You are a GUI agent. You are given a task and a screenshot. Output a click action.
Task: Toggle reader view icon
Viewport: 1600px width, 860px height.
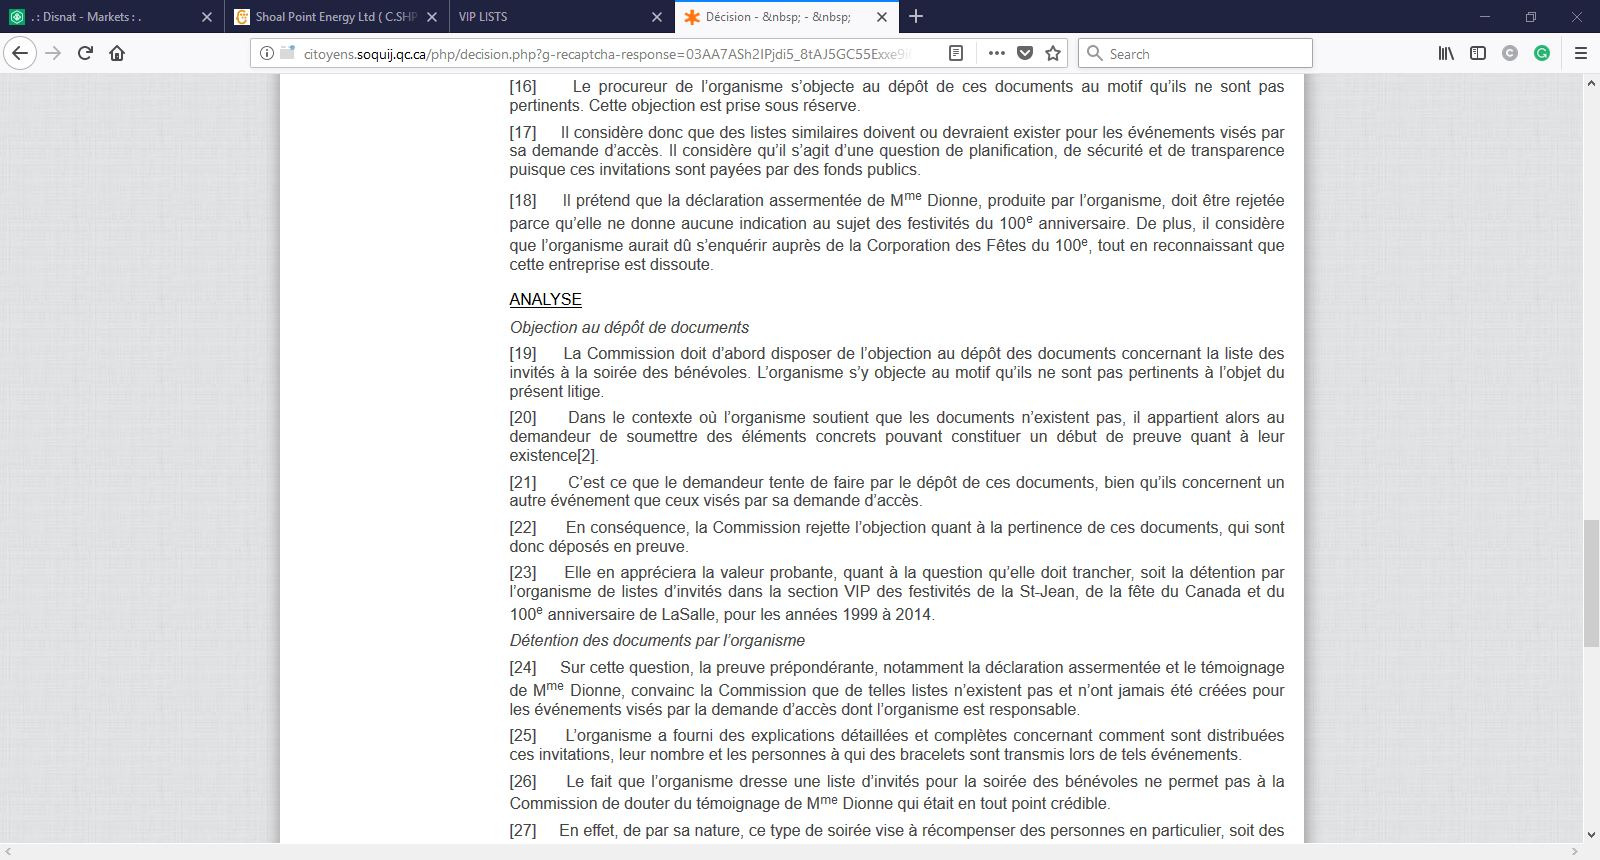[956, 53]
